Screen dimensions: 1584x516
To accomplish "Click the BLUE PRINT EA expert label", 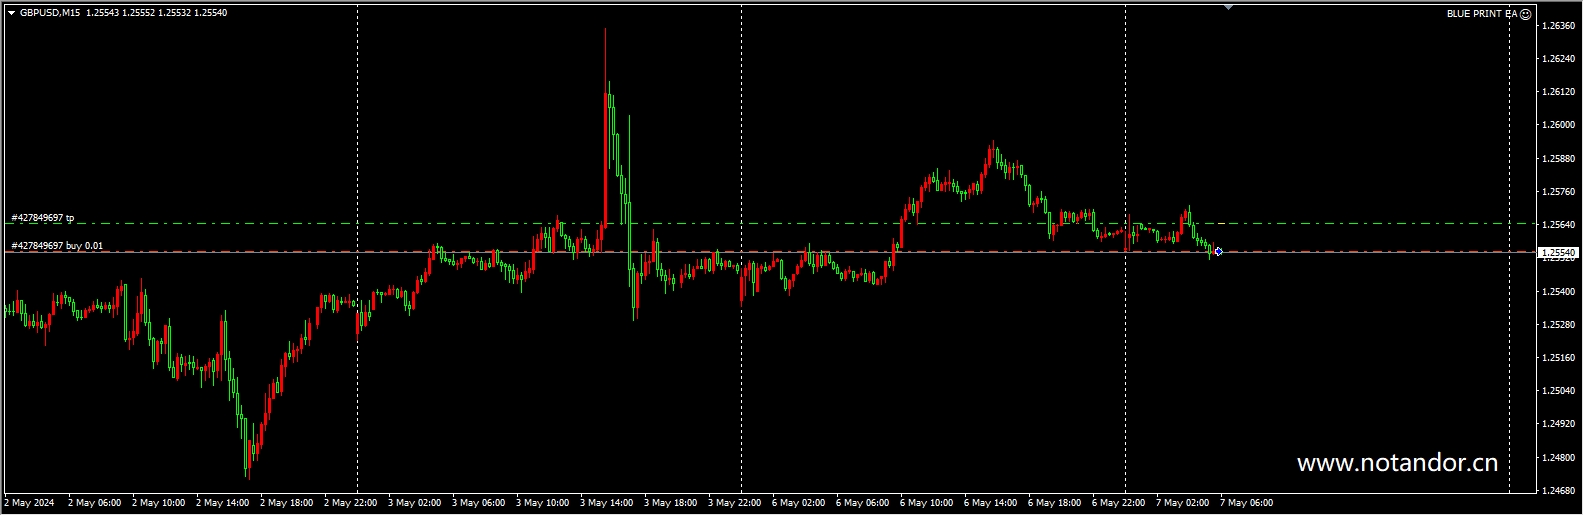I will [x=1481, y=14].
